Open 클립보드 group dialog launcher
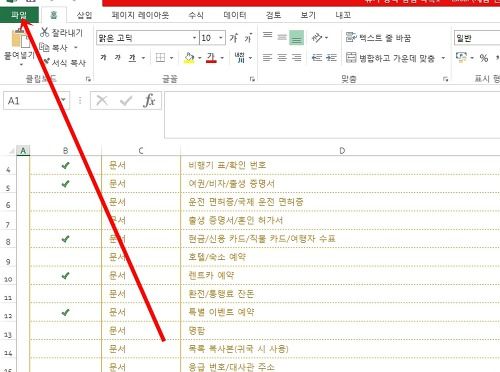Screen dimensions: 500x372 pyautogui.click(x=88, y=79)
